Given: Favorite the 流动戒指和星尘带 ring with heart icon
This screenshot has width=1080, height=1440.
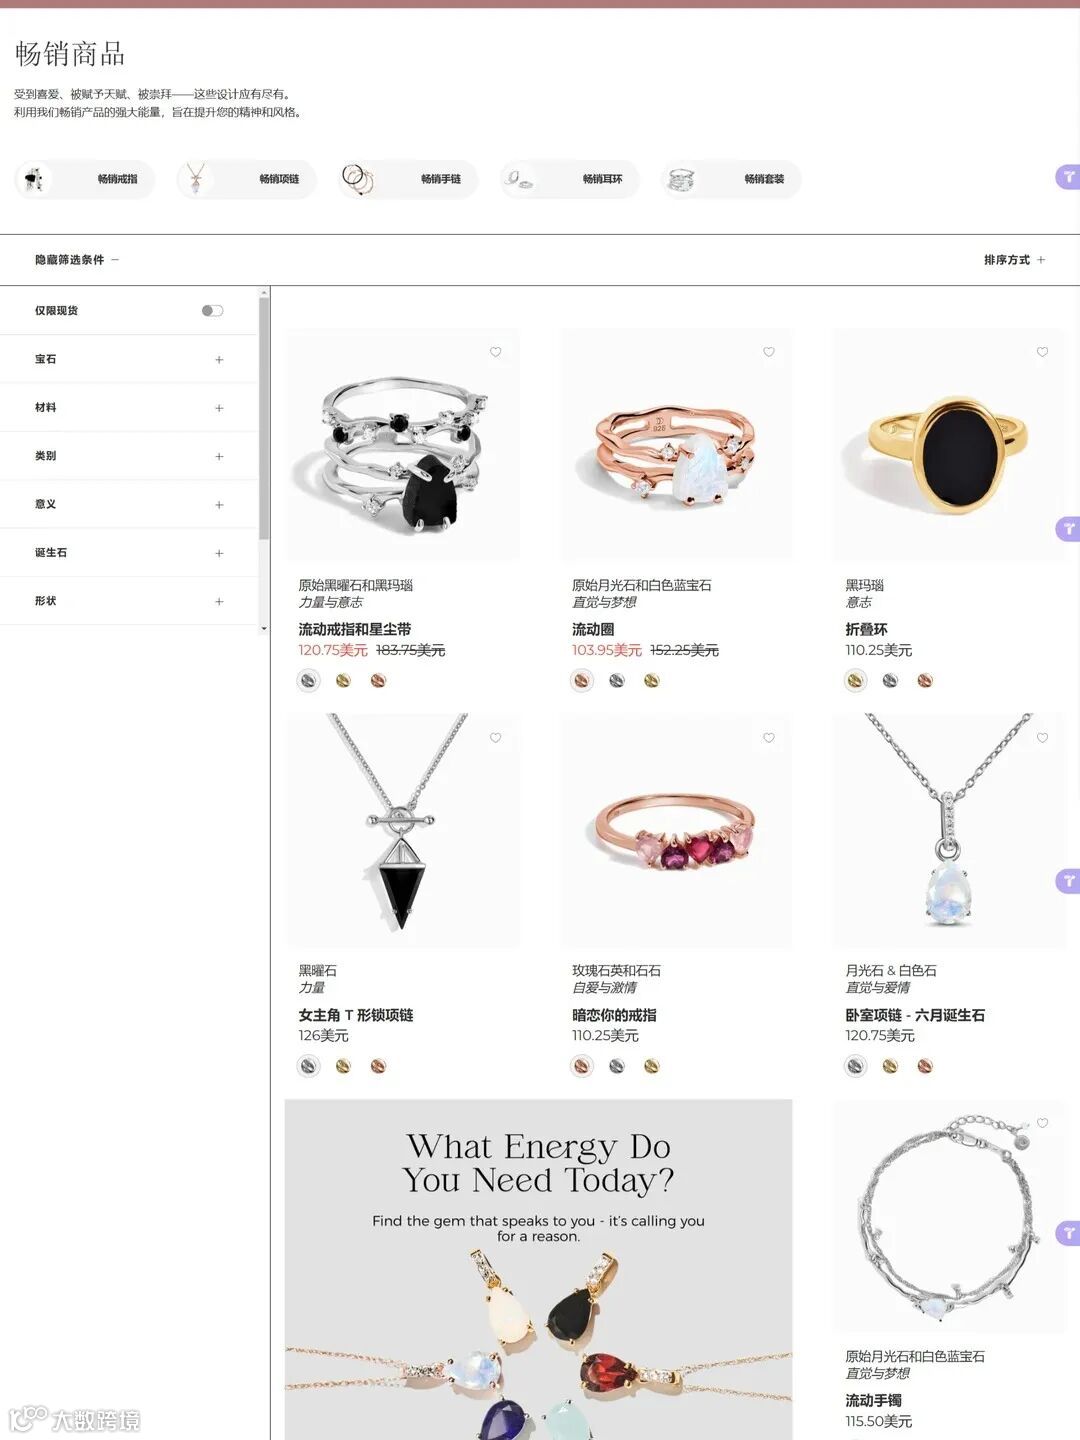Looking at the screenshot, I should (495, 352).
